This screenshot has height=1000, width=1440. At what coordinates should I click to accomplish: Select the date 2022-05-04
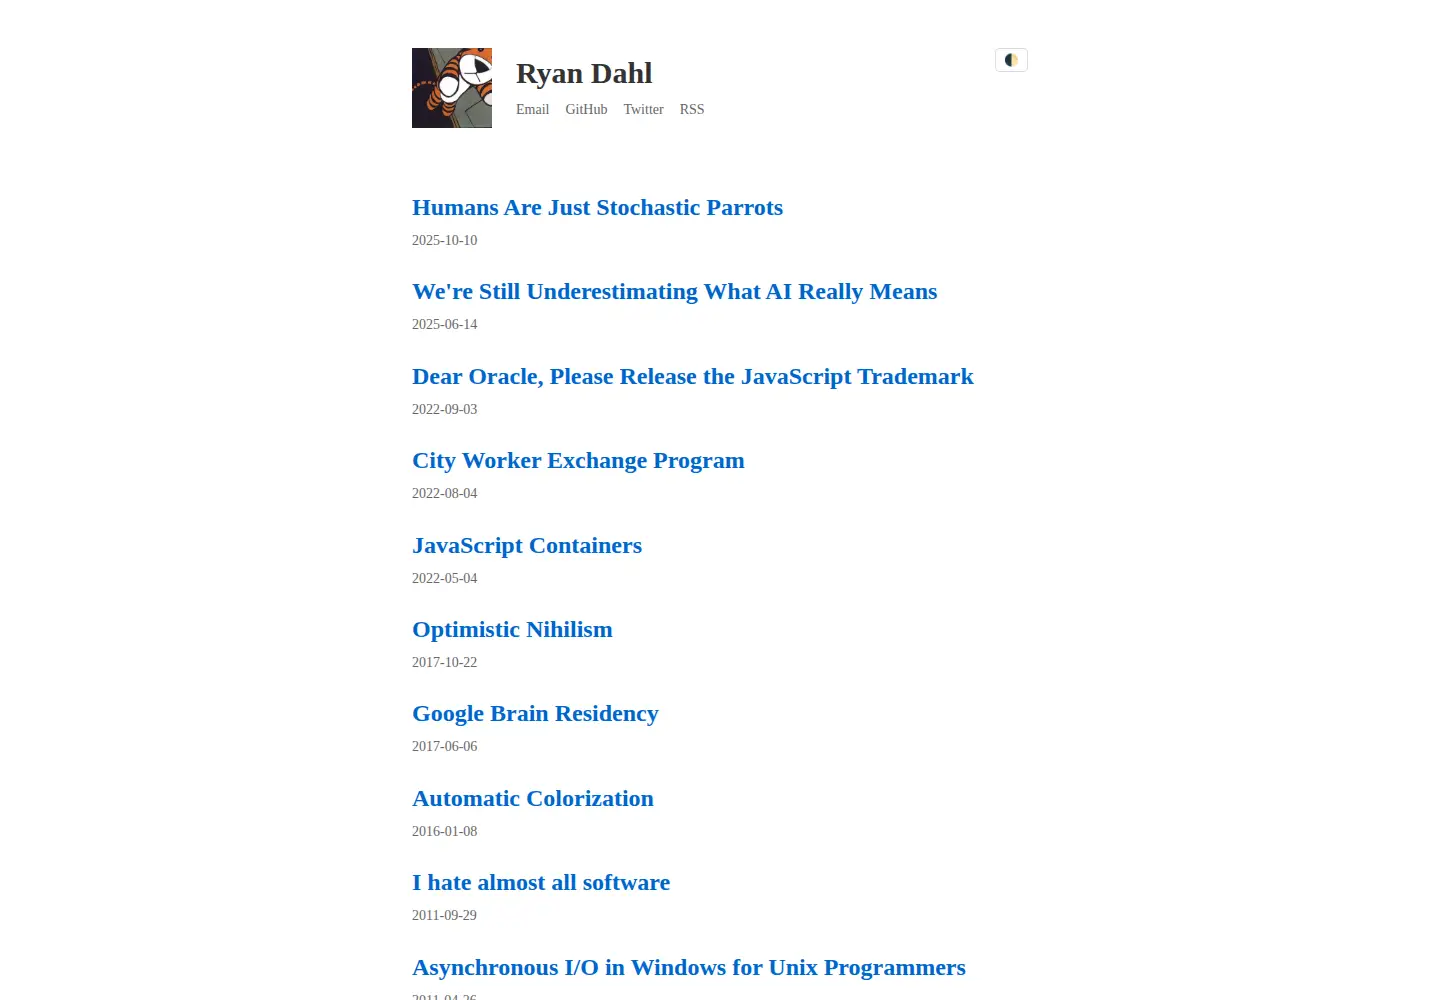pyautogui.click(x=445, y=578)
